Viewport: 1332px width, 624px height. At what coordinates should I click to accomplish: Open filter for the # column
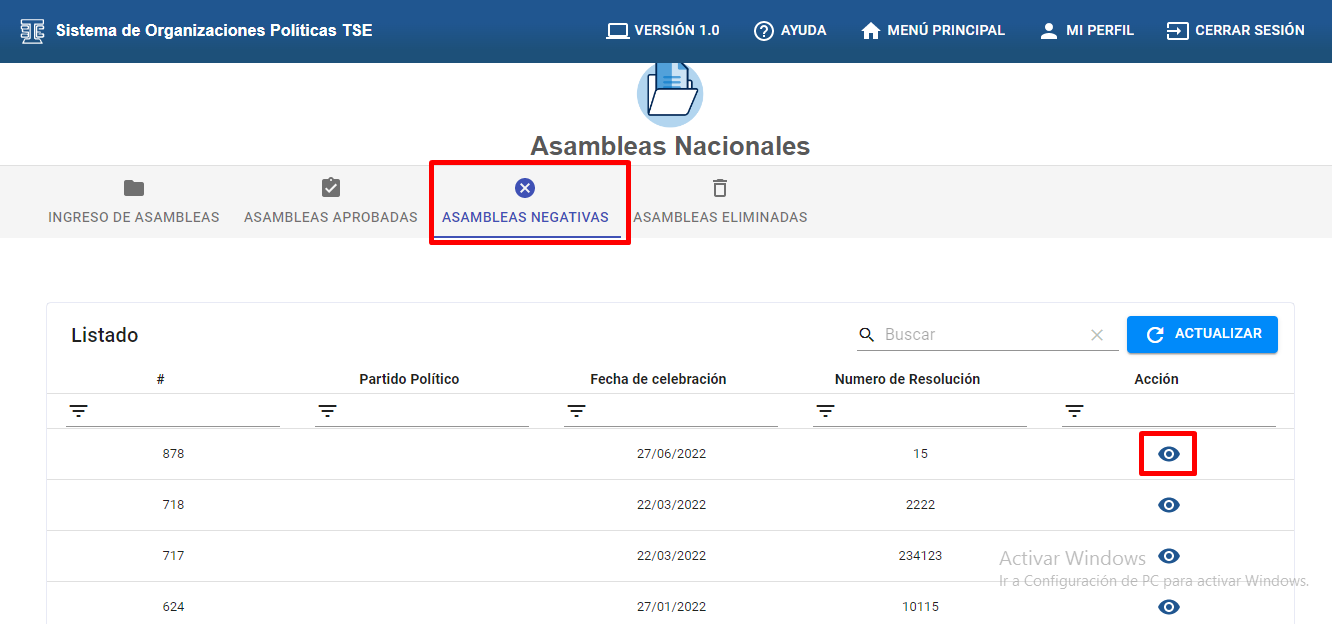79,411
